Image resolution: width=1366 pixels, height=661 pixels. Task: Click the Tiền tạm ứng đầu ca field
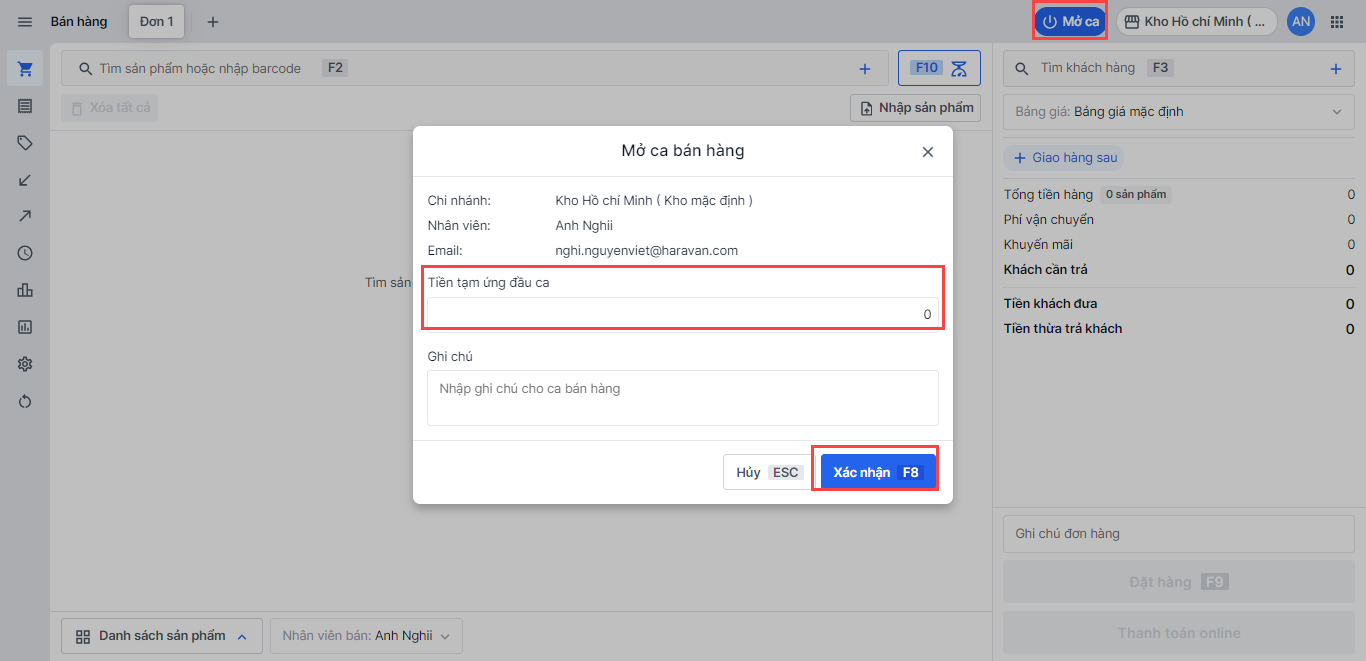pyautogui.click(x=682, y=314)
